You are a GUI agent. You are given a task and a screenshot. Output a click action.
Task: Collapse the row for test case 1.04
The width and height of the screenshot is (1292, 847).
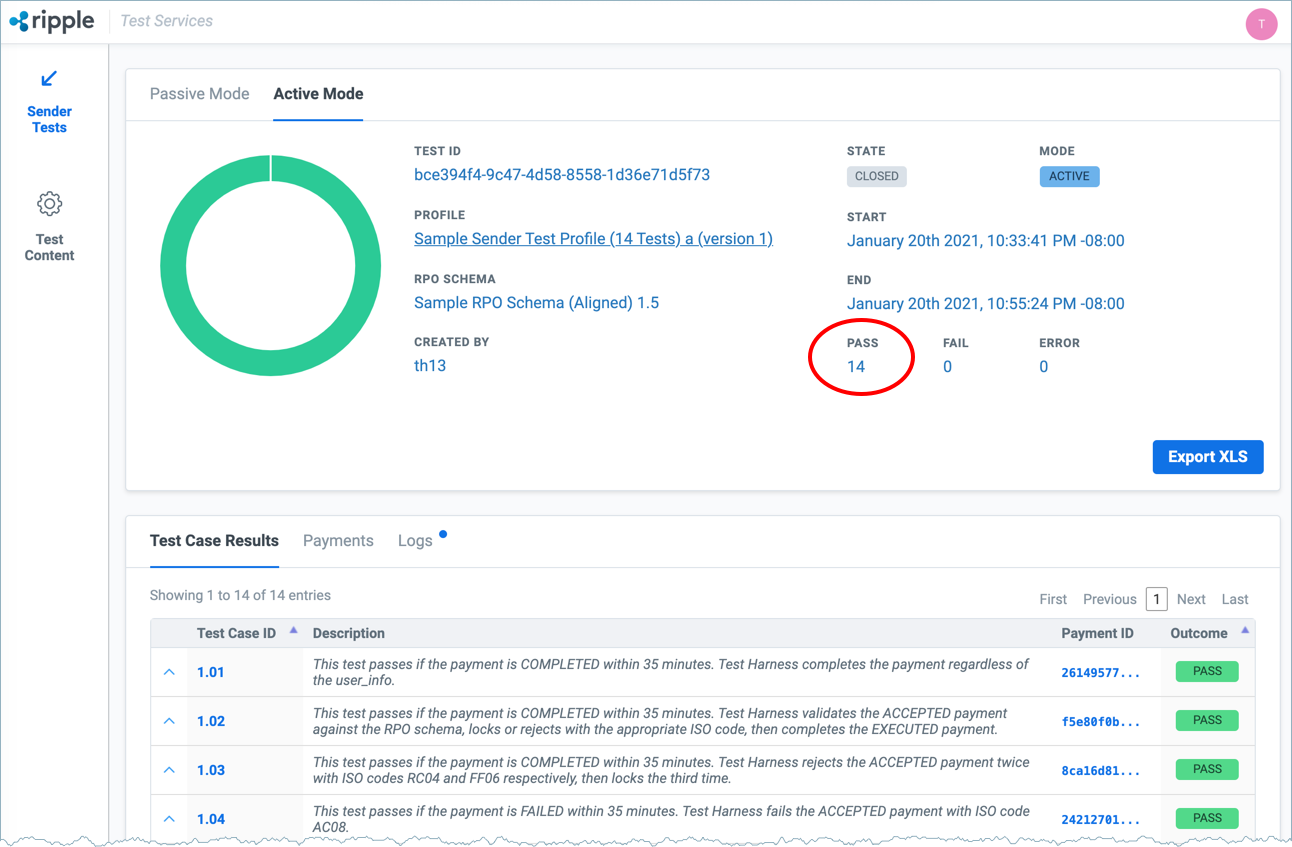pos(169,818)
